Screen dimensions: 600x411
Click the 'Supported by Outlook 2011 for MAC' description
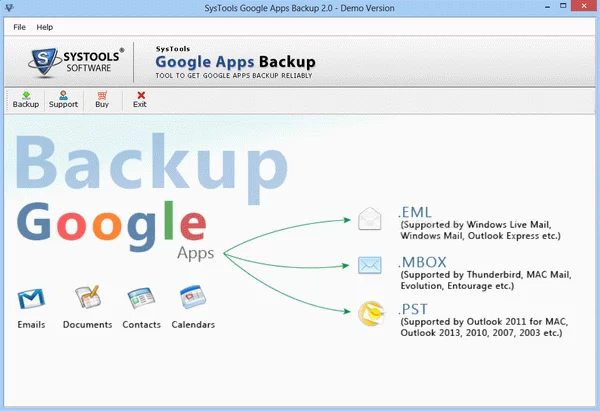[484, 327]
